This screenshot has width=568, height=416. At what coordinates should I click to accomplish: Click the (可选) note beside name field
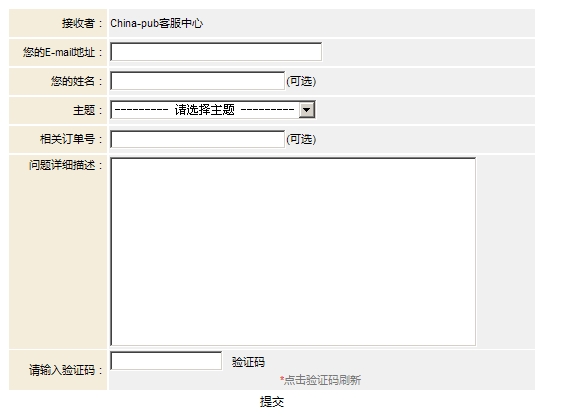(301, 81)
